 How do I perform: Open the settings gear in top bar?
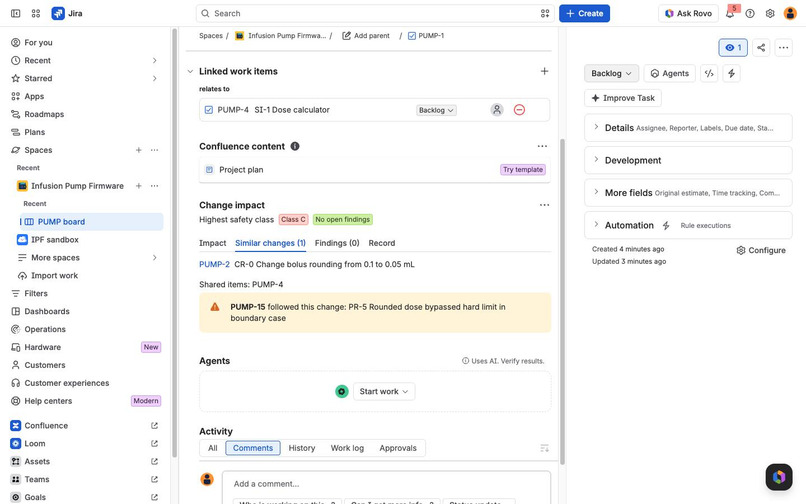coord(770,13)
